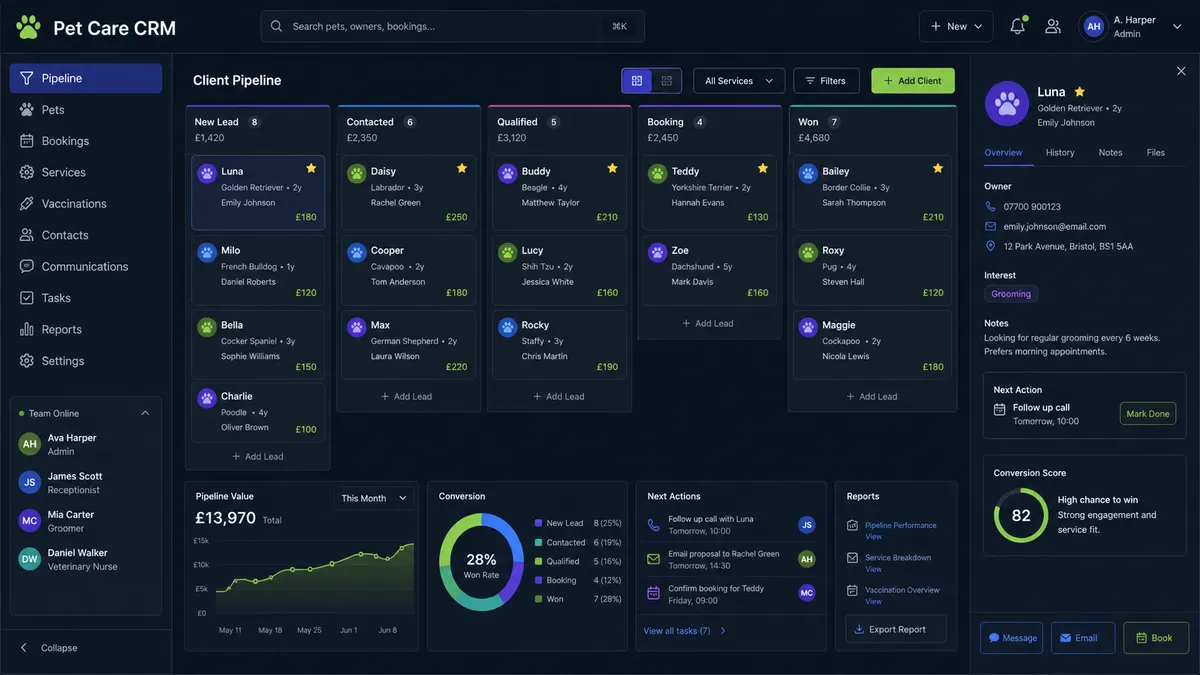Screen dimensions: 1200x675
Task: Open the New dropdown in top bar
Action: coord(956,27)
